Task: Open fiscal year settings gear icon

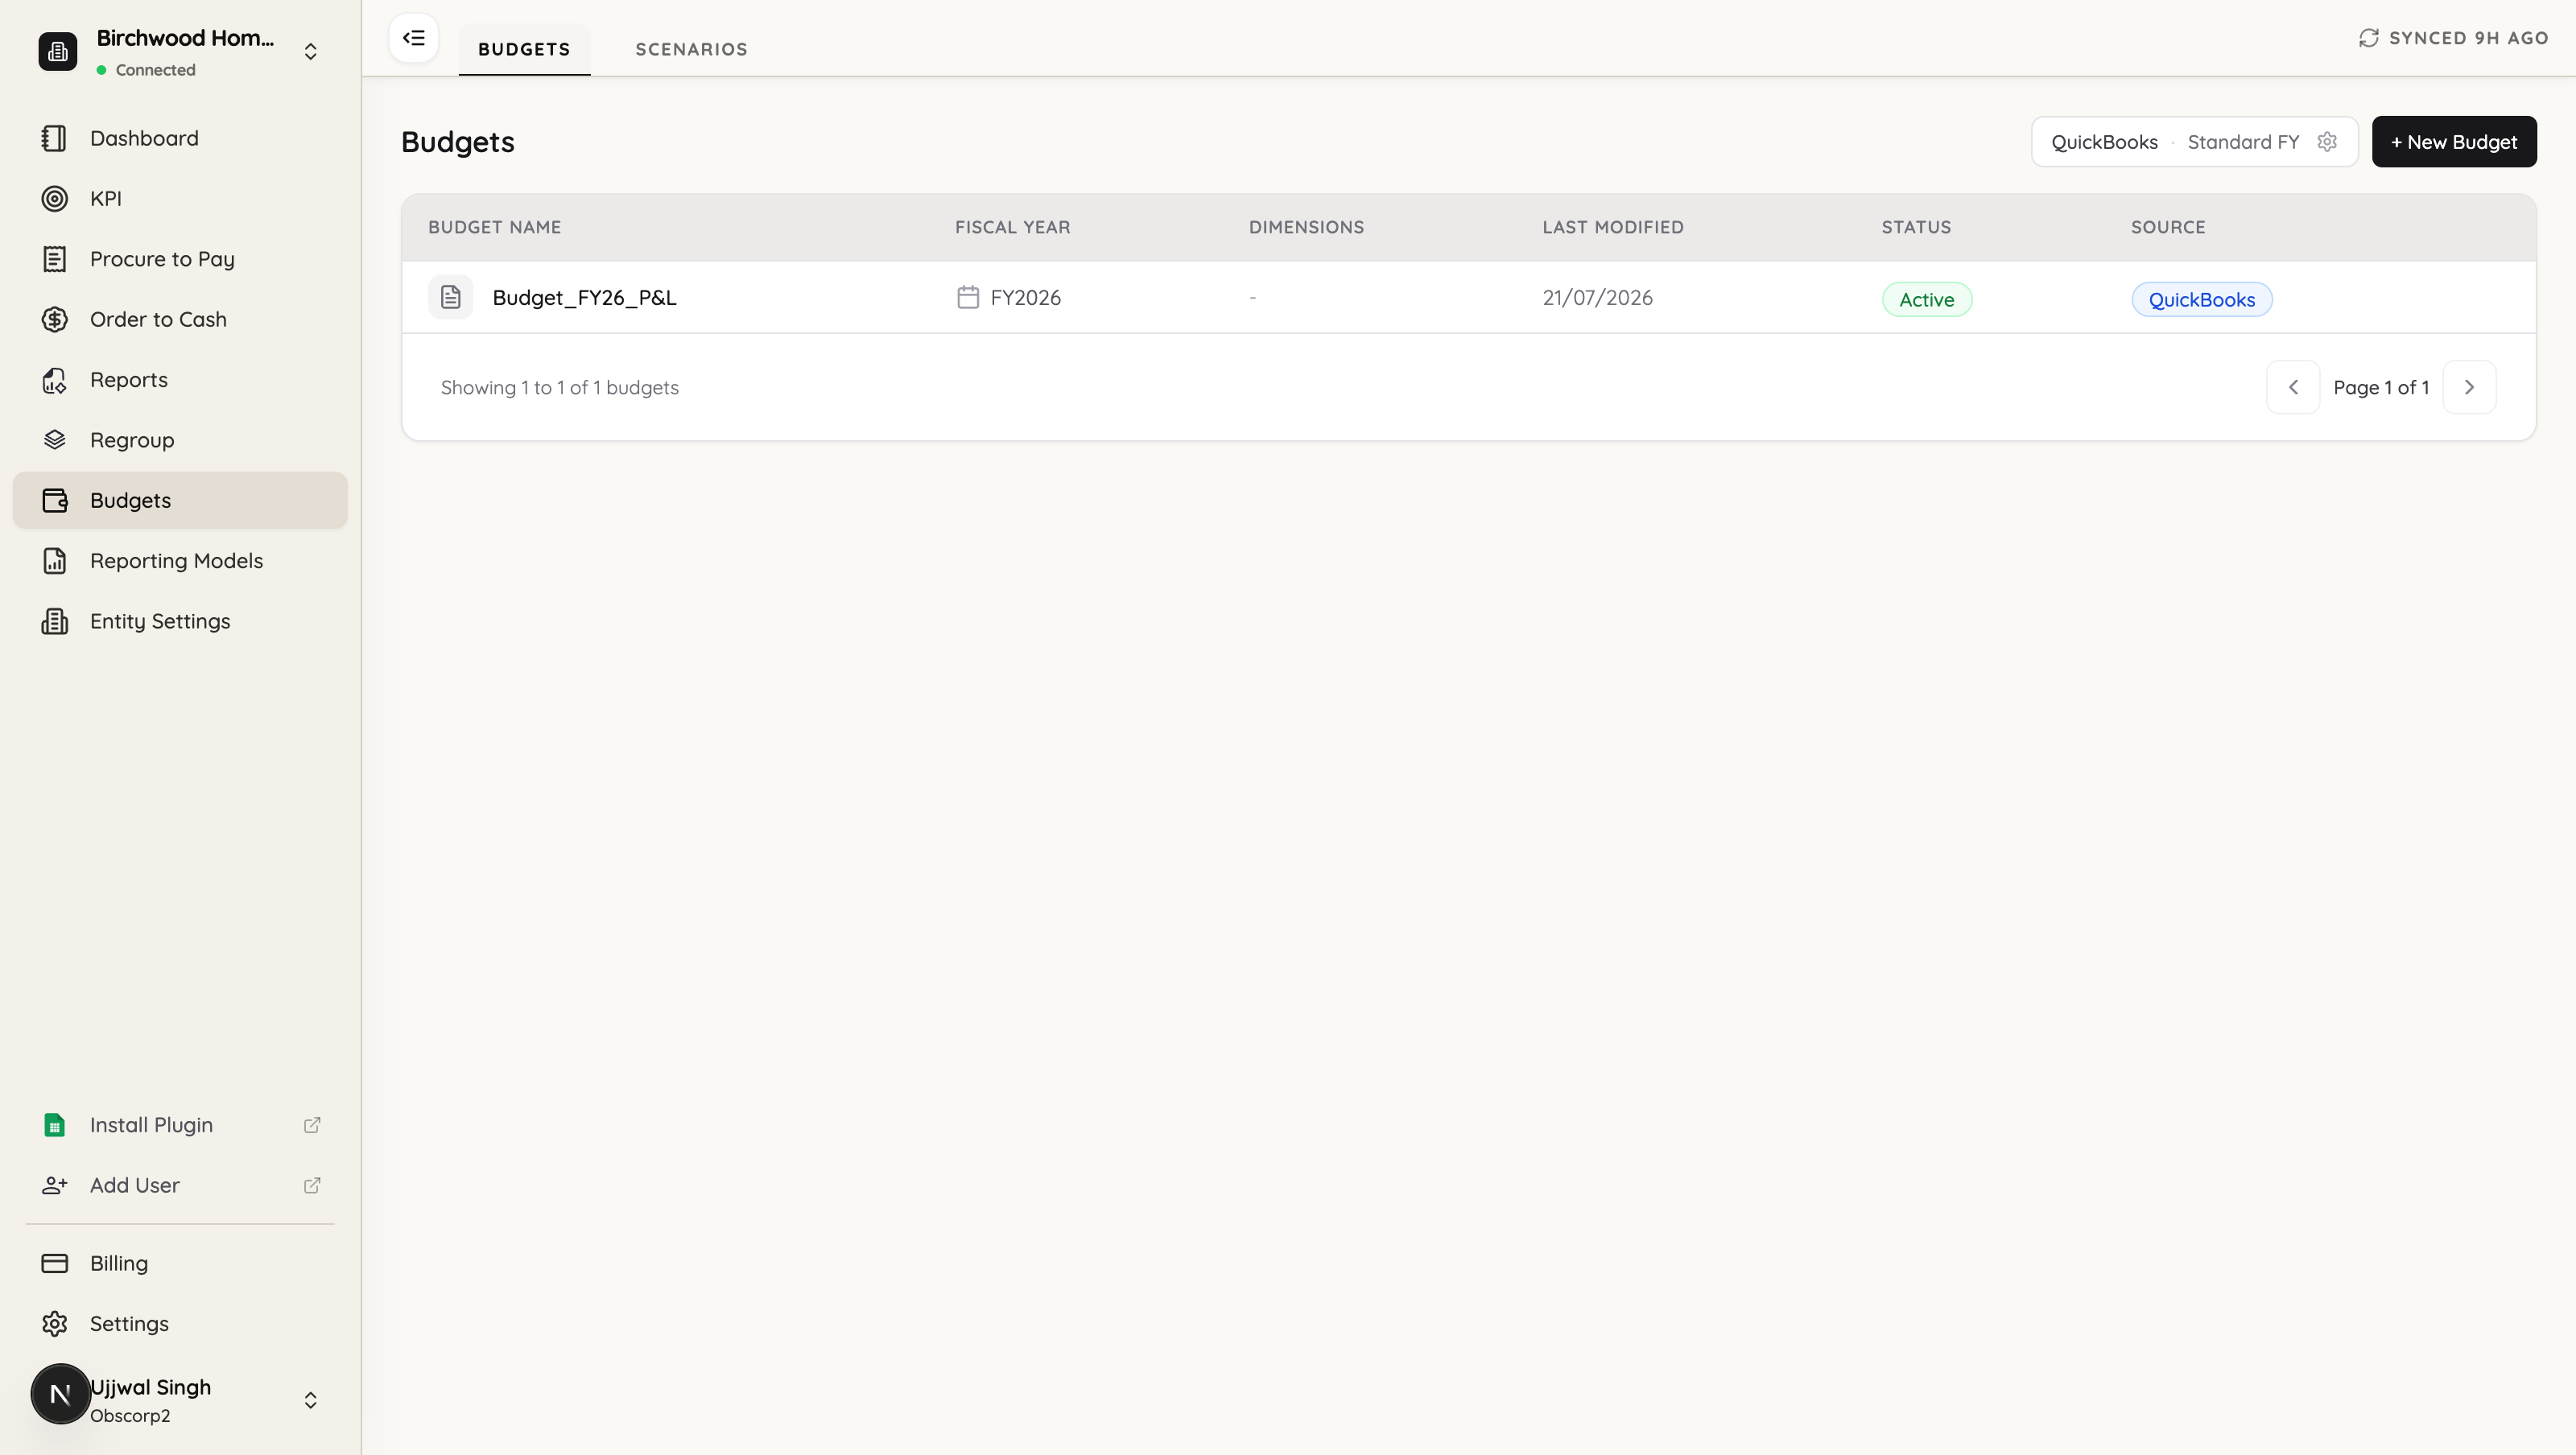Action: [x=2327, y=142]
